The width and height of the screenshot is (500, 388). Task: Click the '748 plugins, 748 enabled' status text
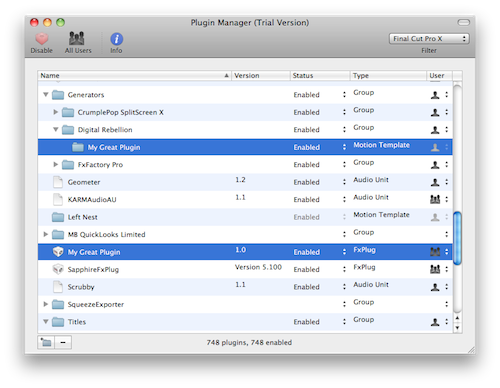249,342
